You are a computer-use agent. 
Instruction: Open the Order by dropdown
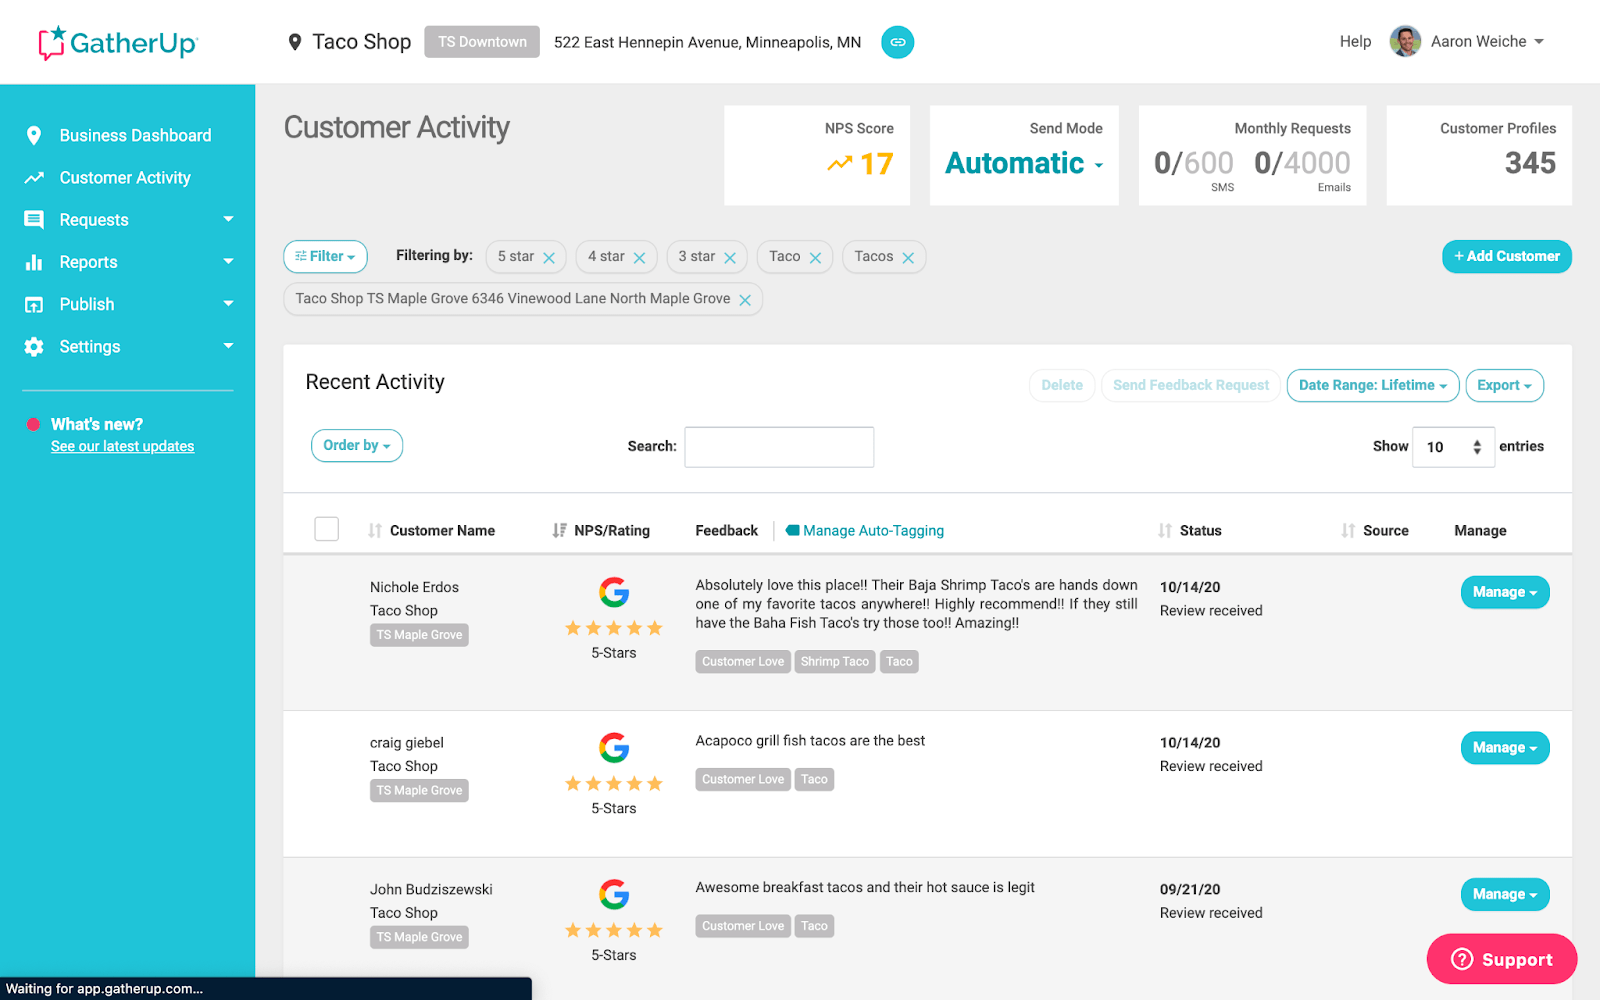[356, 445]
